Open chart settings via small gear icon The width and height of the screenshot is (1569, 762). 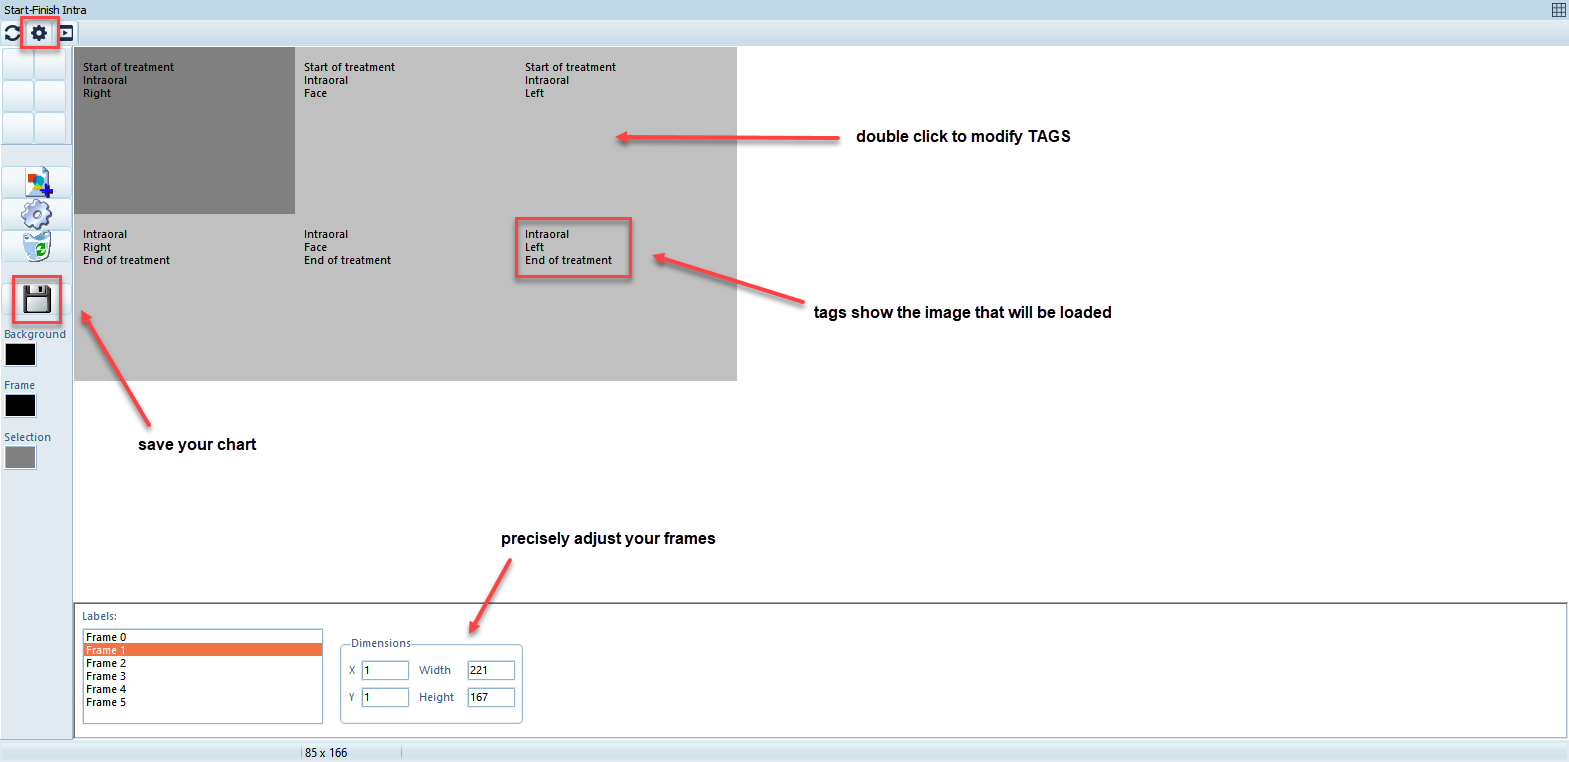click(x=39, y=33)
